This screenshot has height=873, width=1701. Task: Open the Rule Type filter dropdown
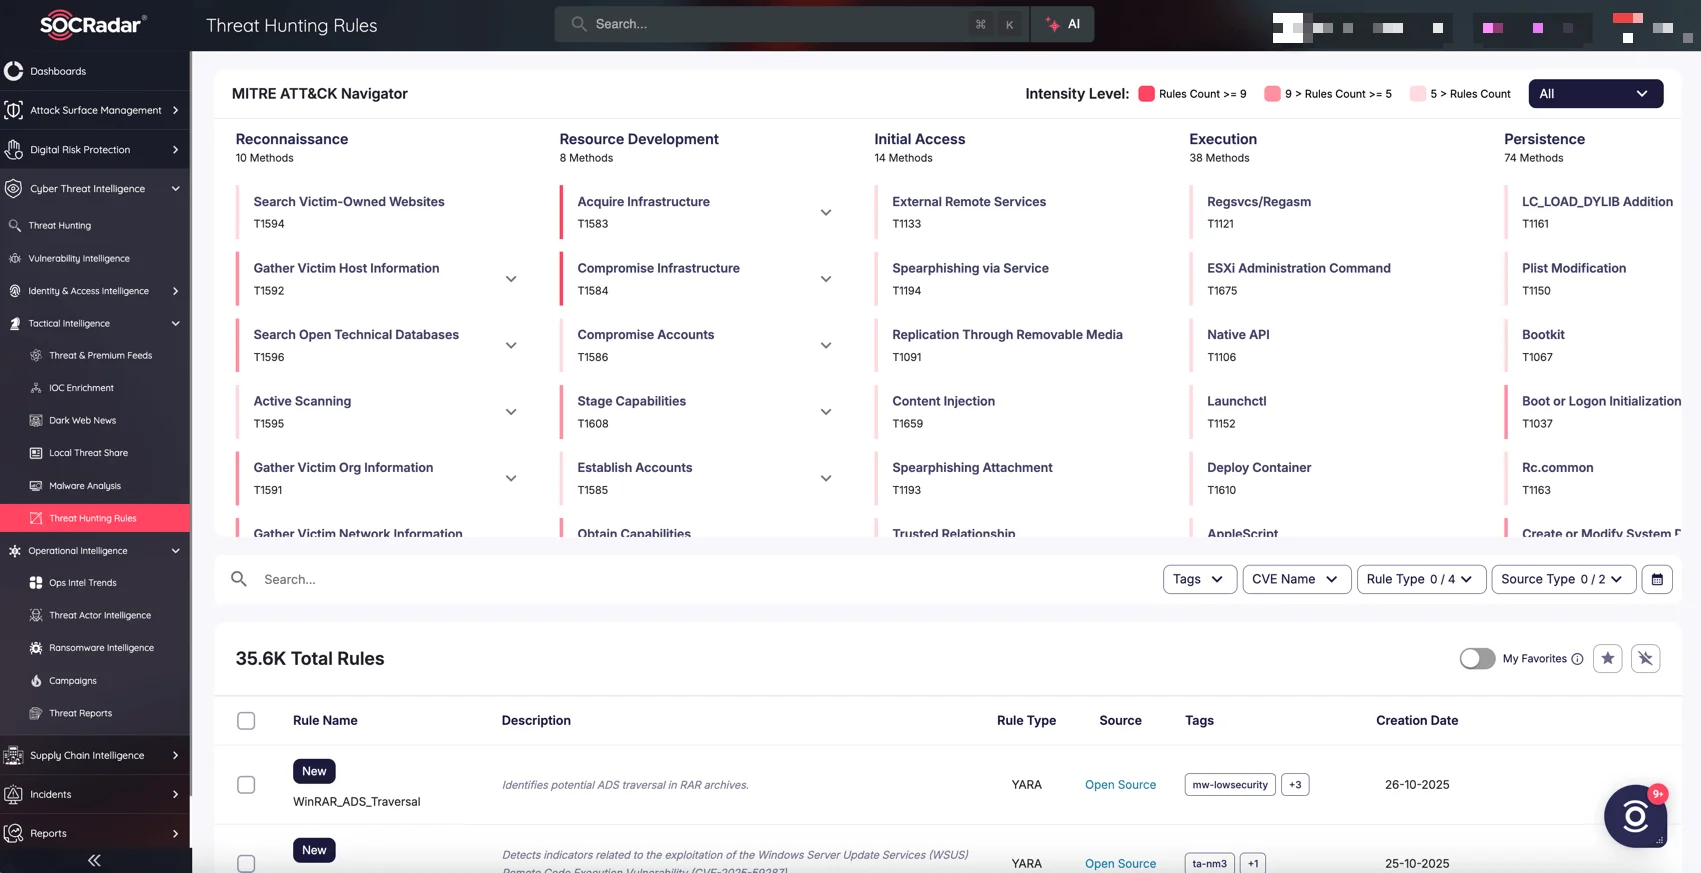tap(1421, 579)
